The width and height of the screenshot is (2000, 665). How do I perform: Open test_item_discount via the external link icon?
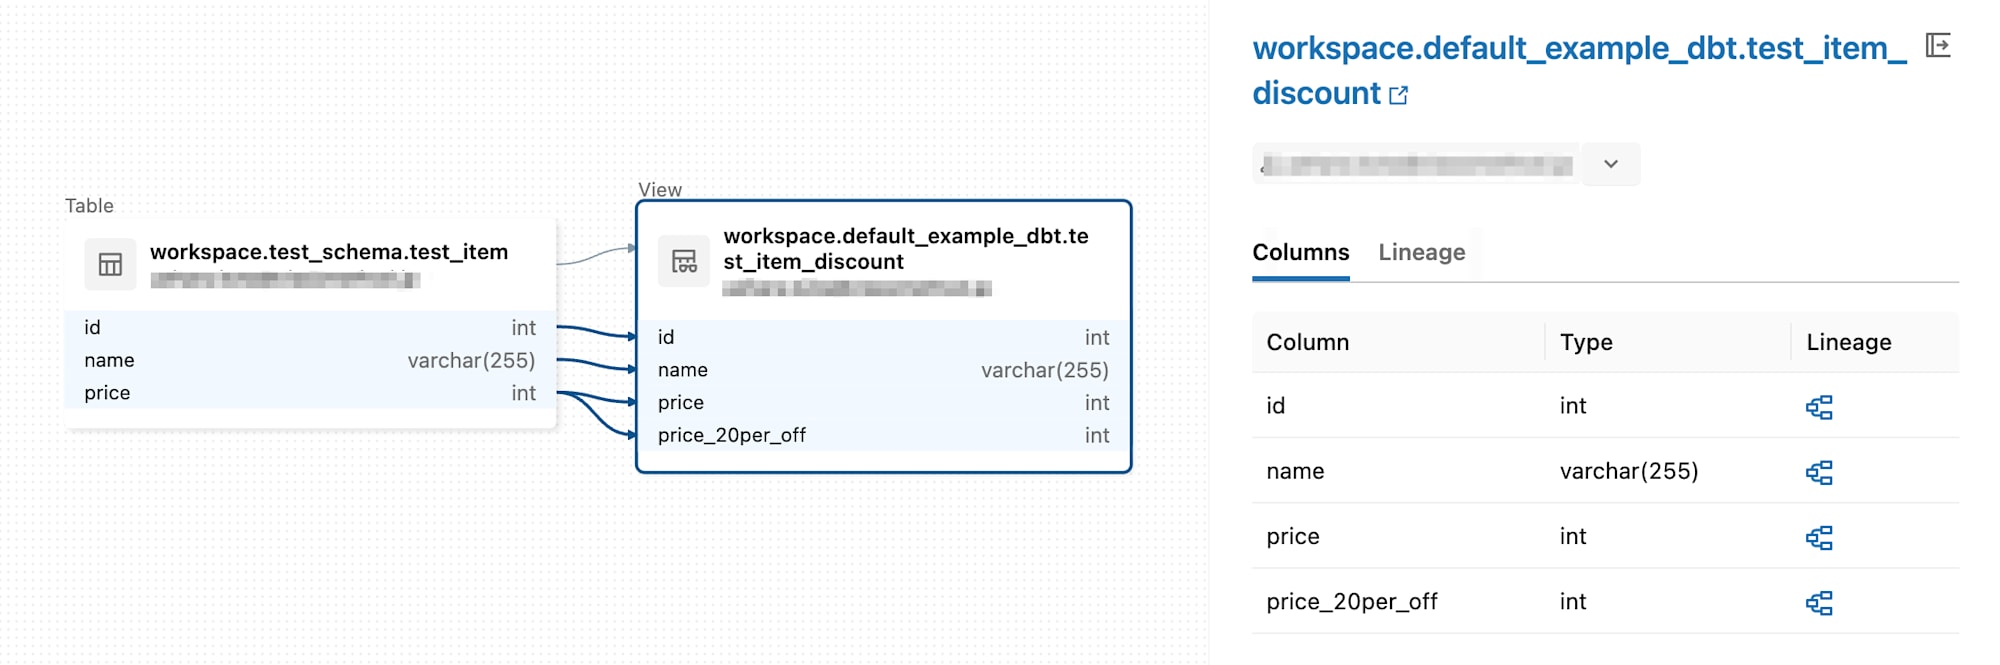(1400, 94)
